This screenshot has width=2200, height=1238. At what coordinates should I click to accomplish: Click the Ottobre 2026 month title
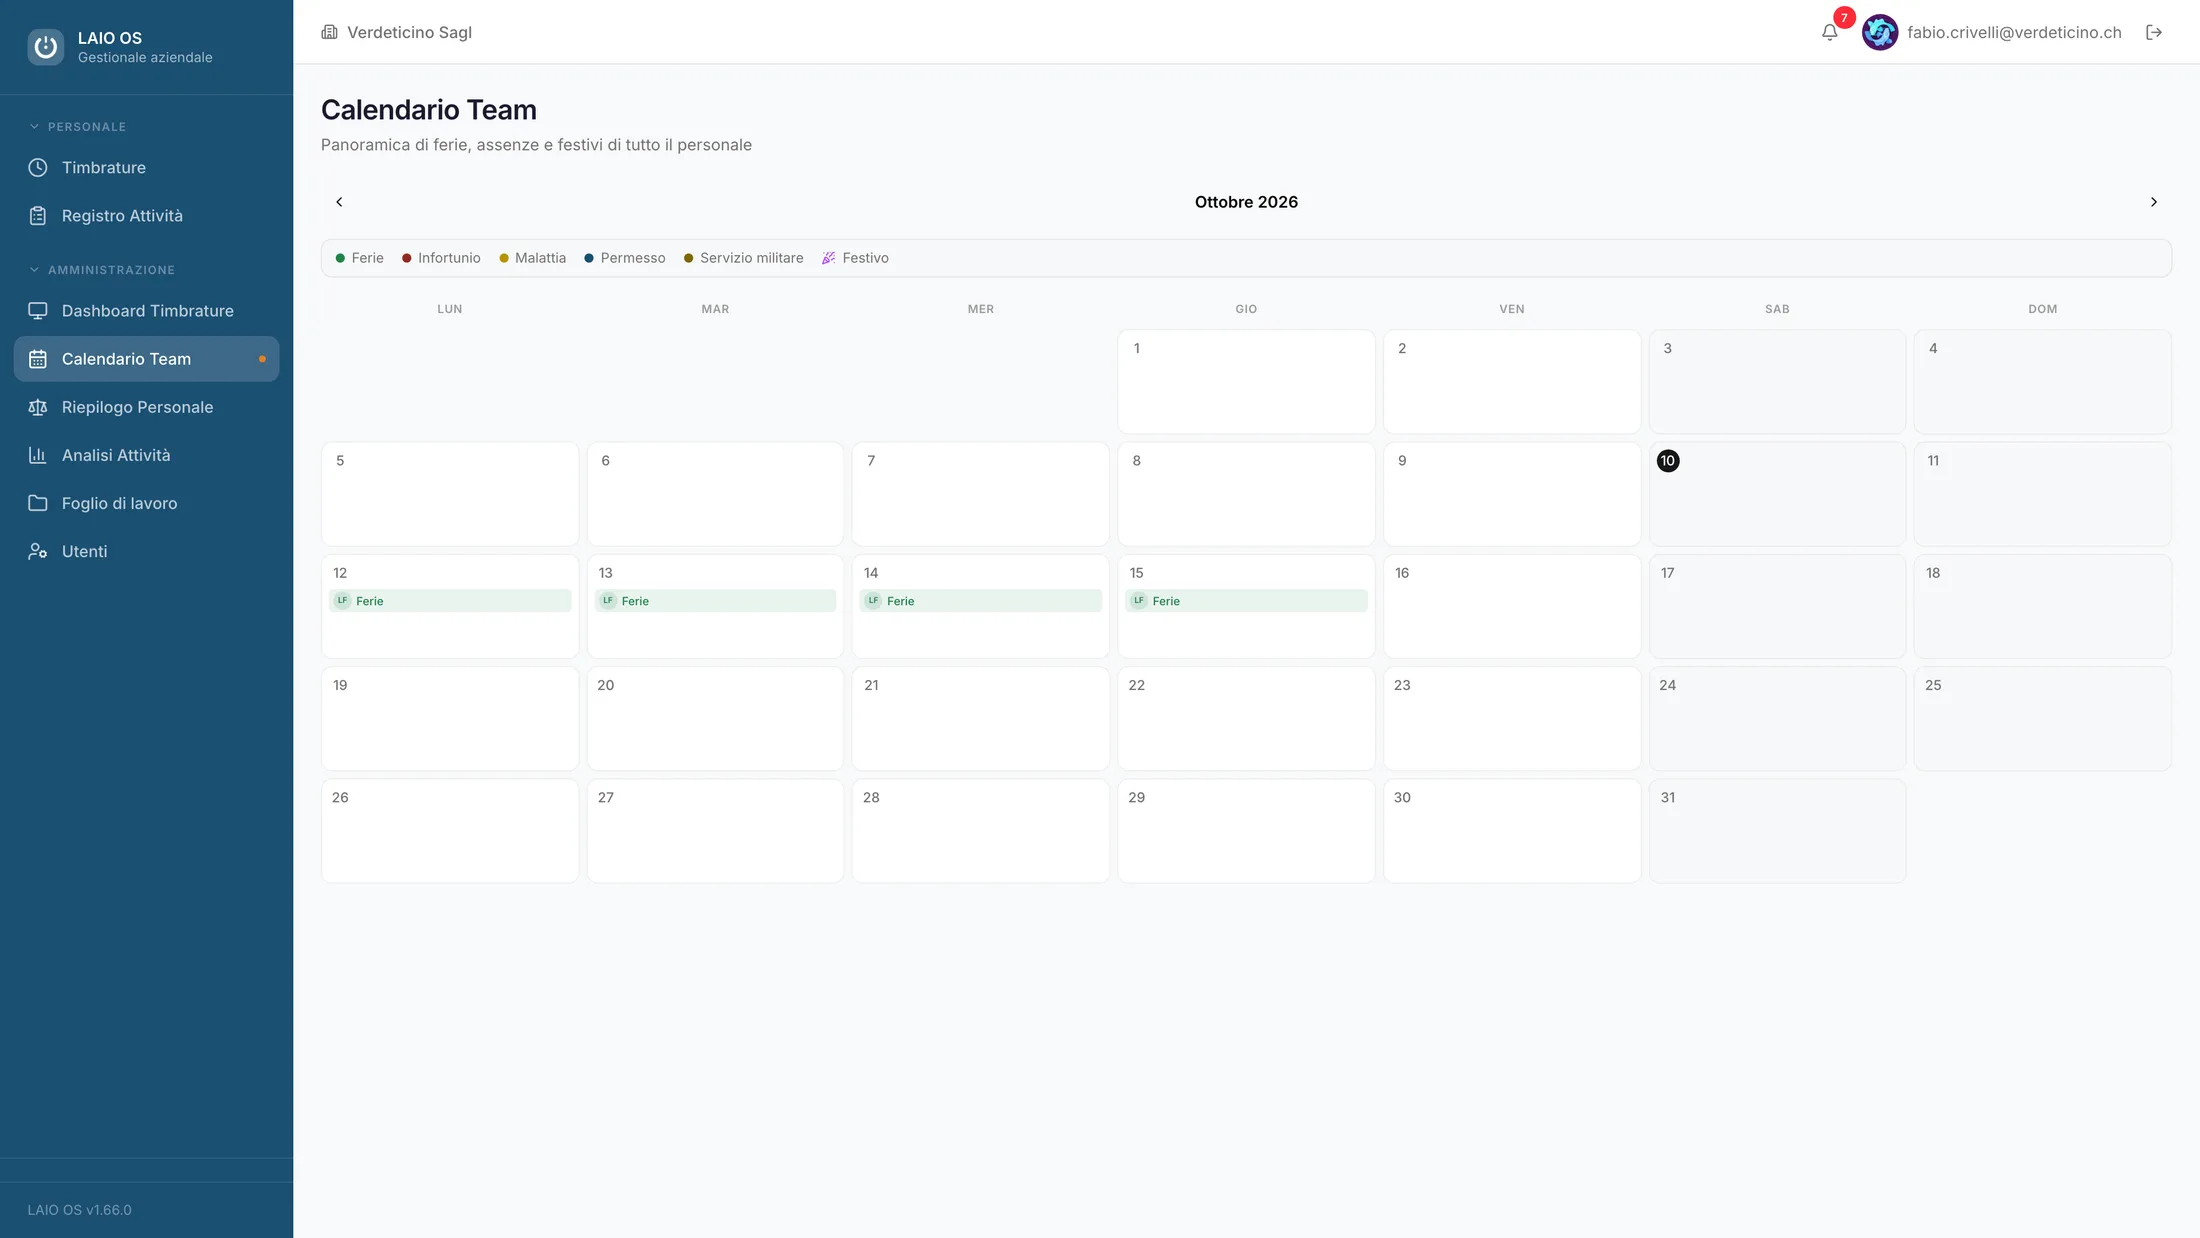(1246, 202)
